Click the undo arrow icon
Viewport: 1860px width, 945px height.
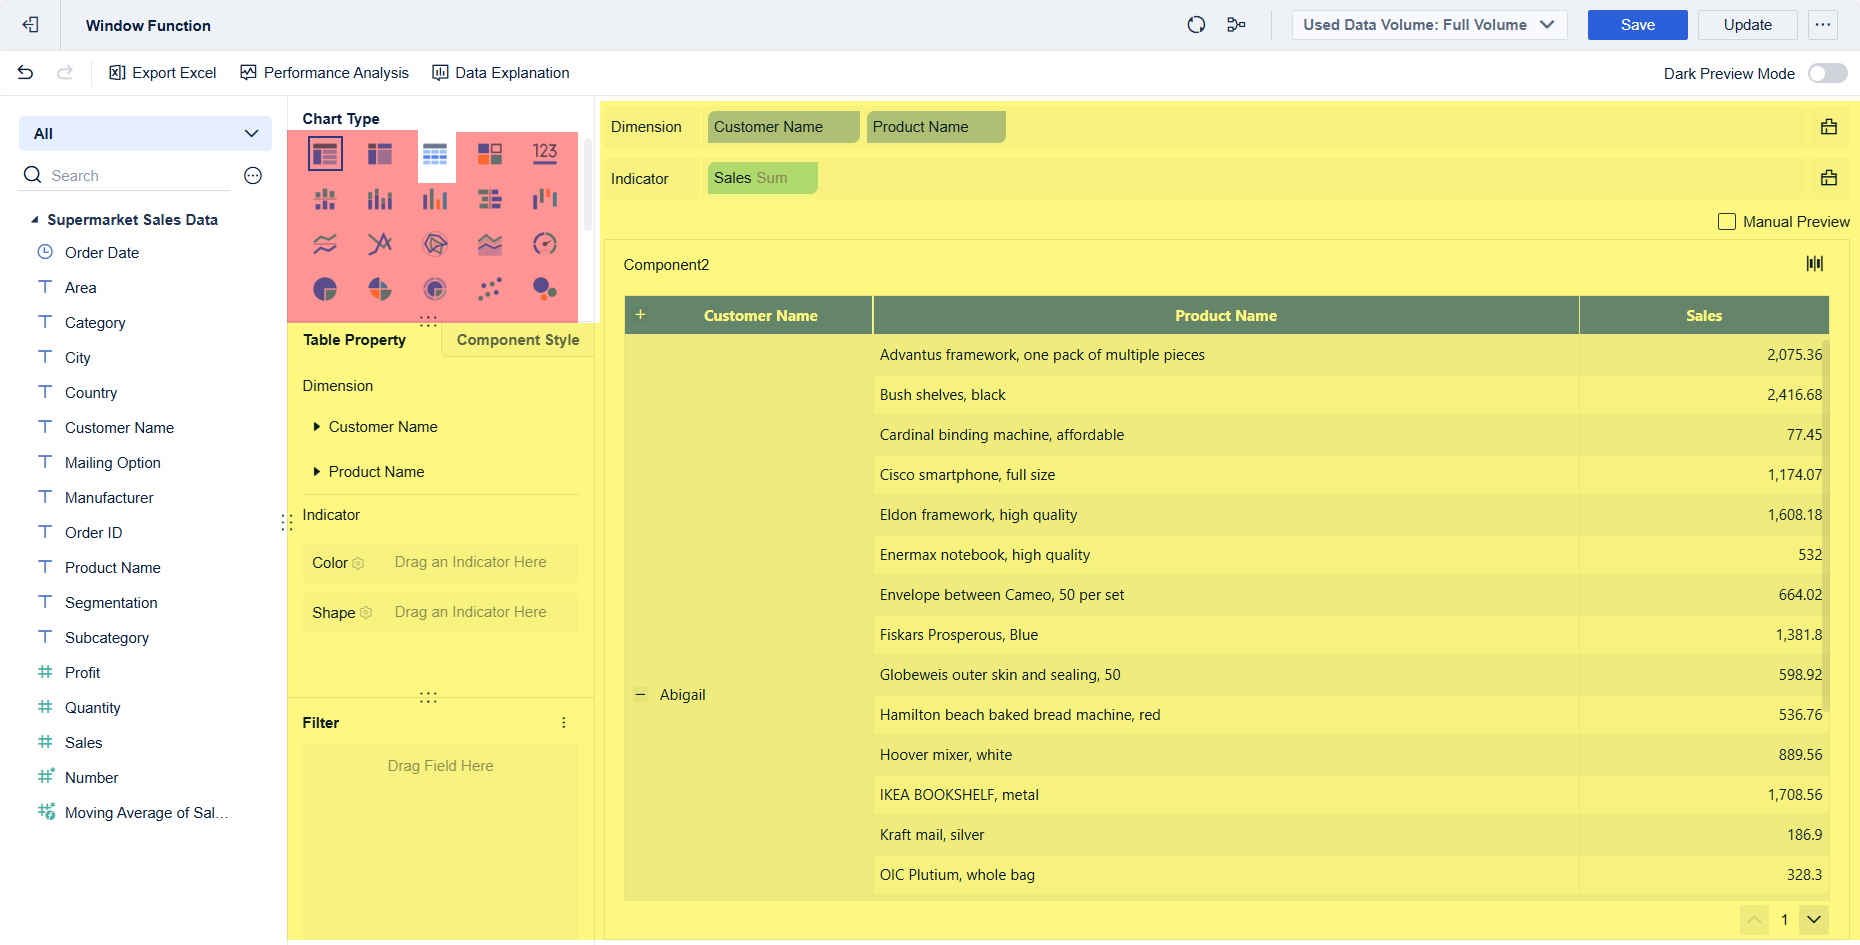tap(26, 72)
